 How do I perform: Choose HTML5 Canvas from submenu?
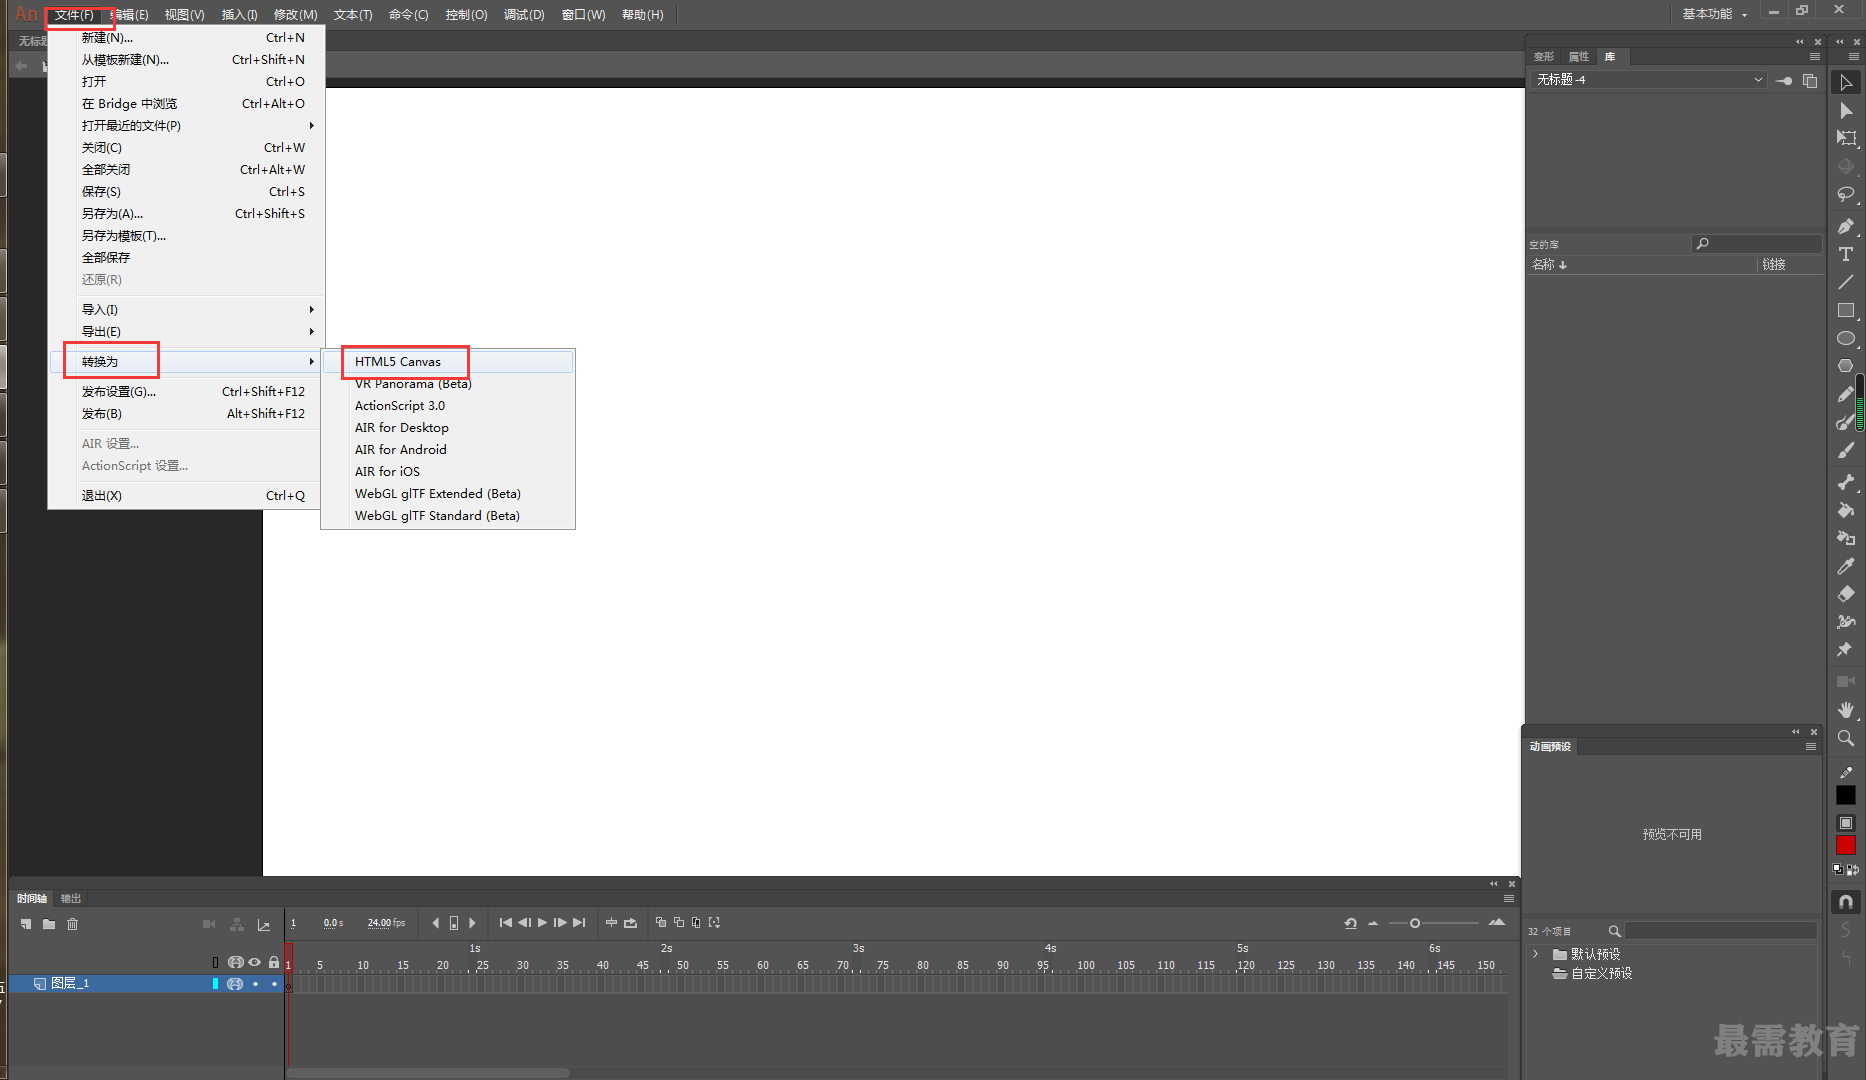click(448, 361)
